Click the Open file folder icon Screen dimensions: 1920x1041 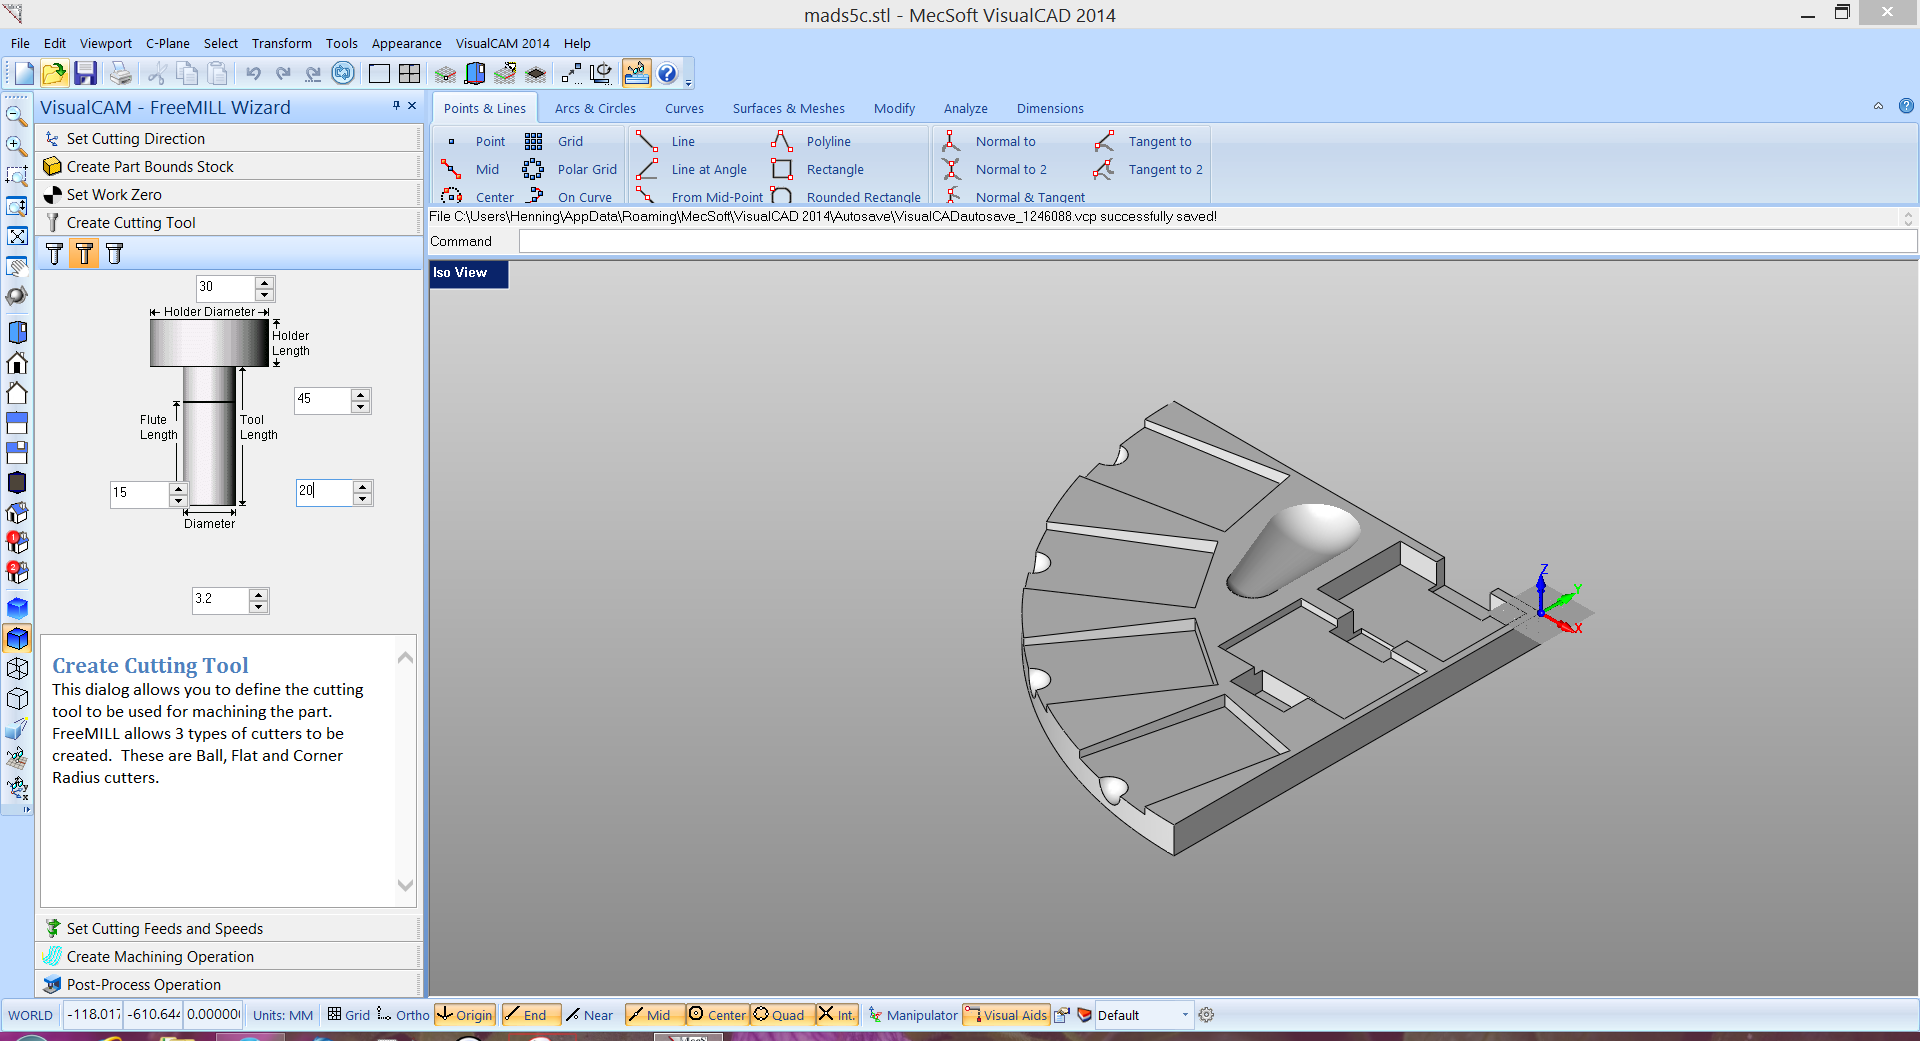pos(54,73)
